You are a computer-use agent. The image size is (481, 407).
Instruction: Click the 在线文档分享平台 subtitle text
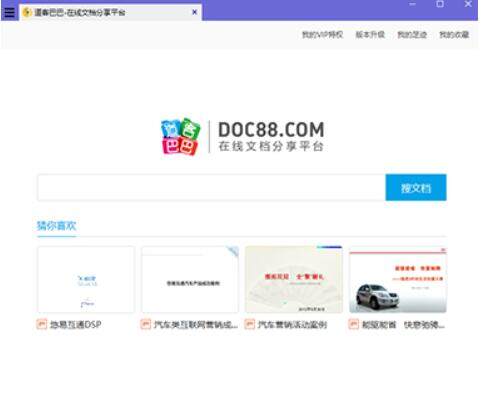click(x=271, y=146)
